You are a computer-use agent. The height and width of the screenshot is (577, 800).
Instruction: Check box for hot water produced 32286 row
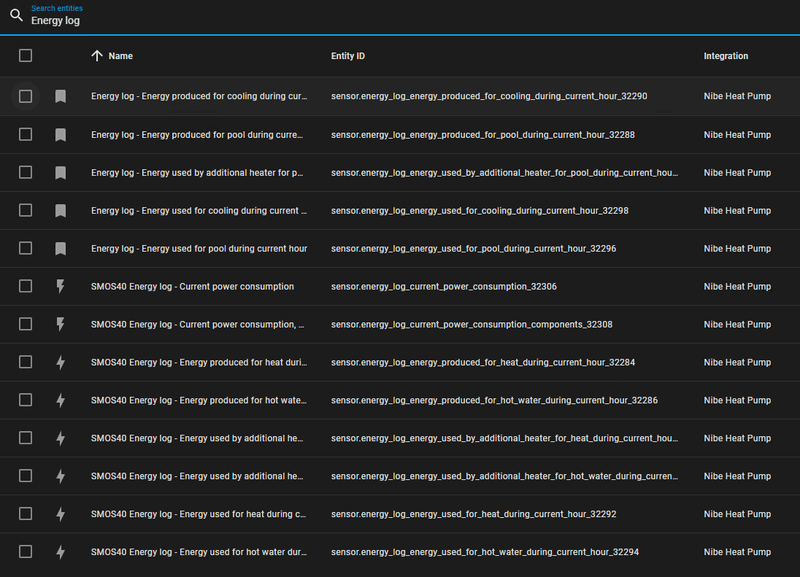(x=26, y=400)
